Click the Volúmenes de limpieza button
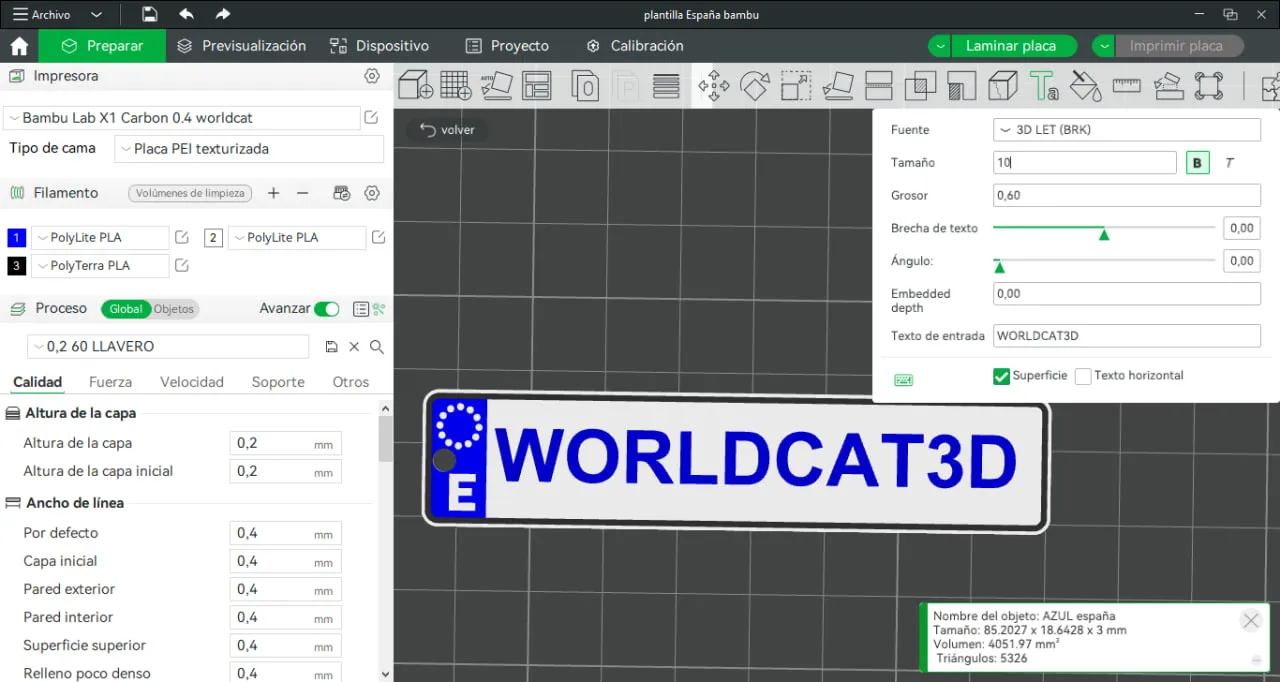Image resolution: width=1280 pixels, height=682 pixels. pyautogui.click(x=190, y=193)
